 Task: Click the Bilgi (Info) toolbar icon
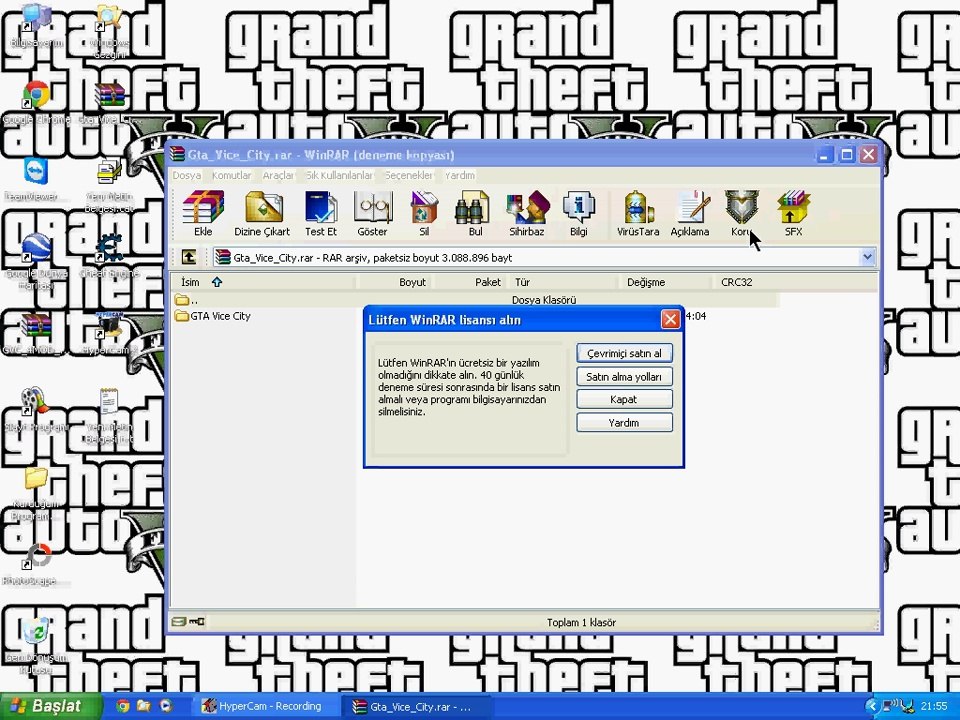click(x=579, y=214)
